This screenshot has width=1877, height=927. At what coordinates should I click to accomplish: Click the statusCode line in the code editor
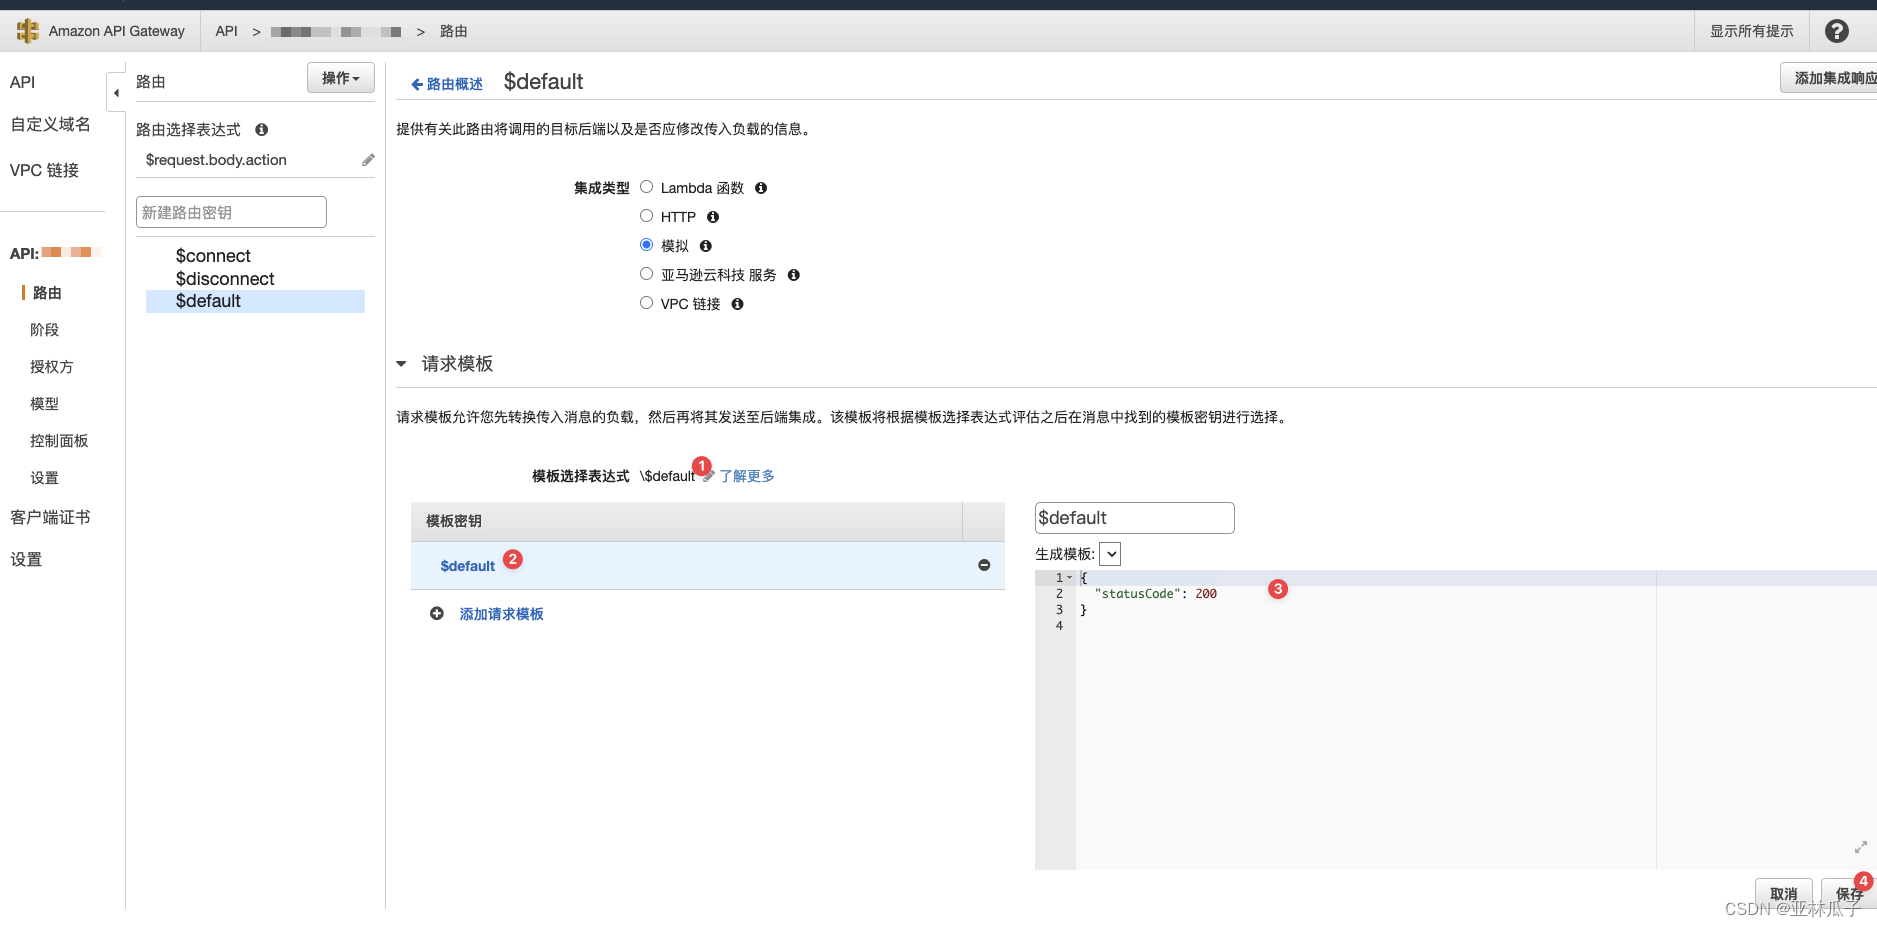tap(1156, 594)
